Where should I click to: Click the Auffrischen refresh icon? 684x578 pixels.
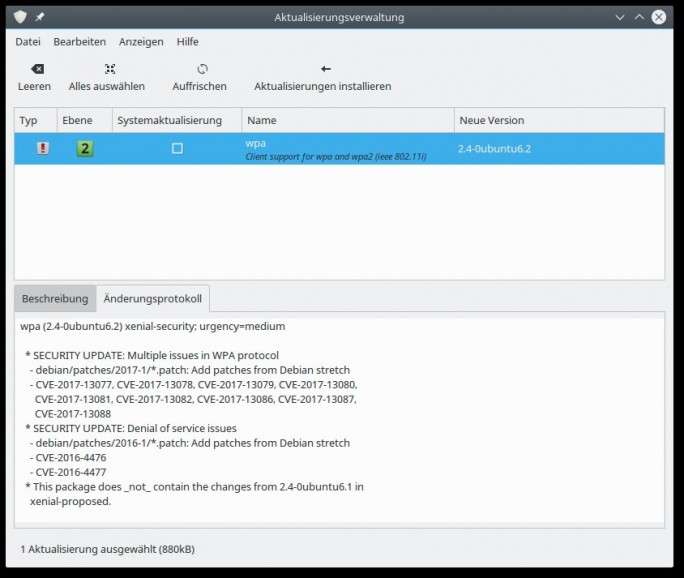tap(202, 69)
